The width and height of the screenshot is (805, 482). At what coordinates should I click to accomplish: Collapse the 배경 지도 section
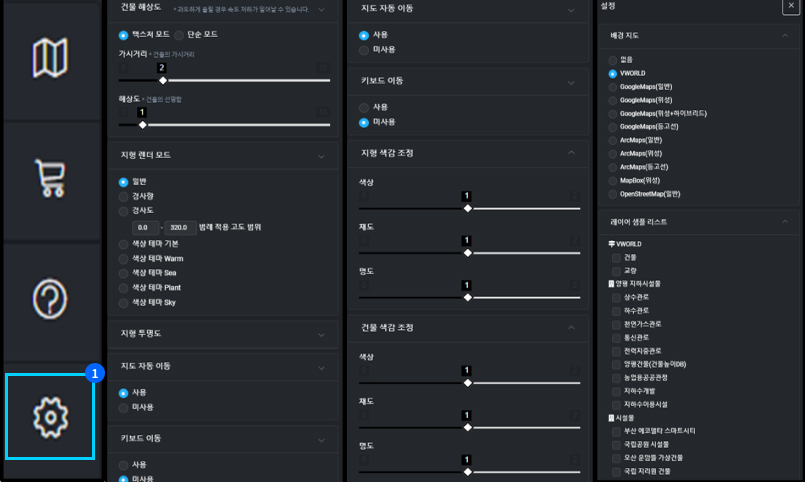pos(784,36)
